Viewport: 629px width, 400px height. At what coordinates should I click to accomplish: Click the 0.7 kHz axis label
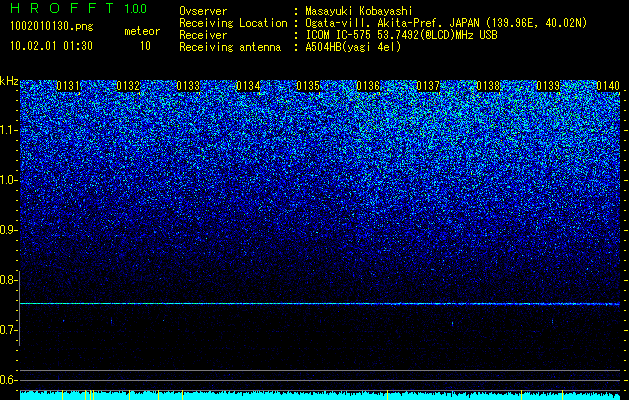coord(7,330)
